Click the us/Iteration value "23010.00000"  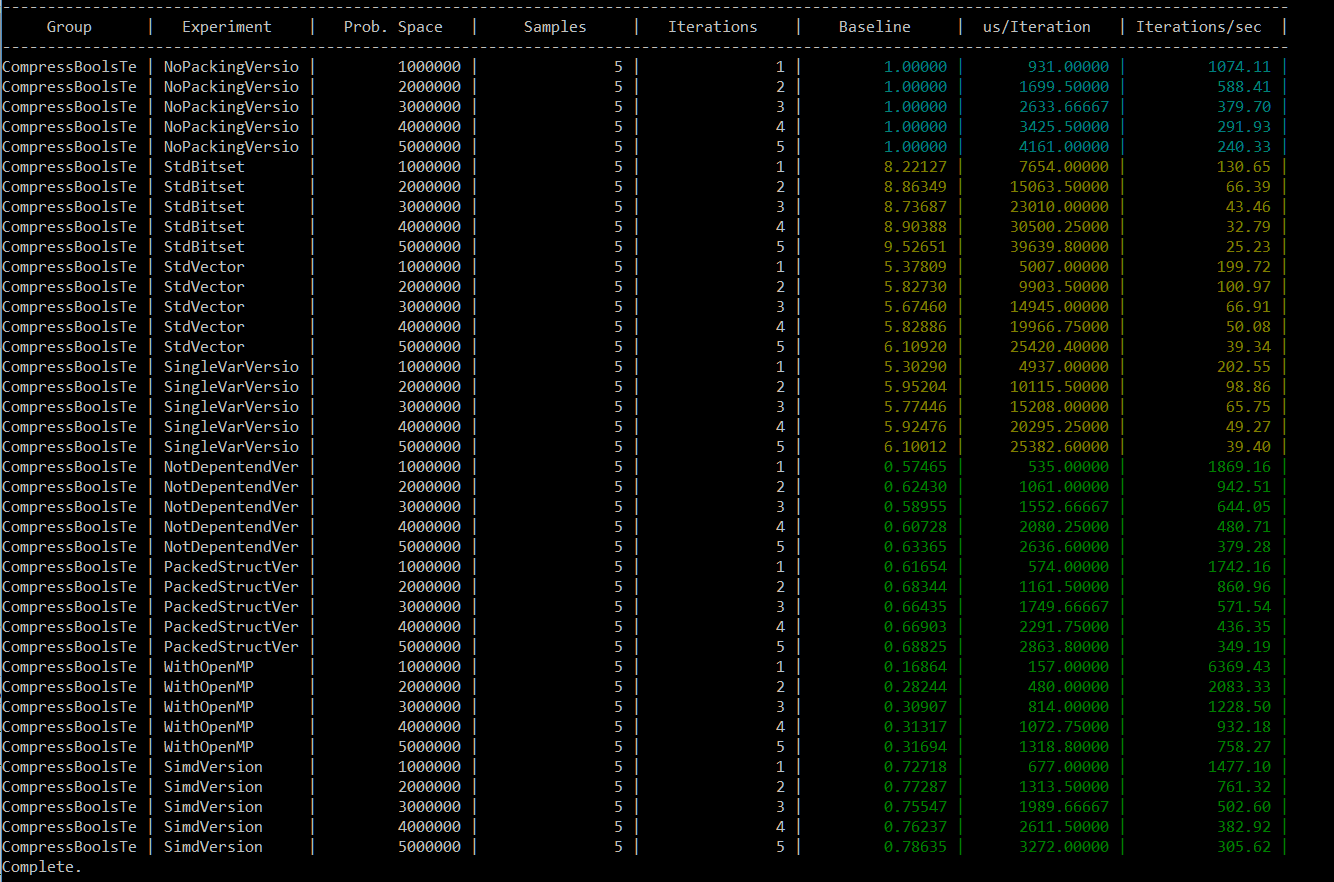[1059, 207]
